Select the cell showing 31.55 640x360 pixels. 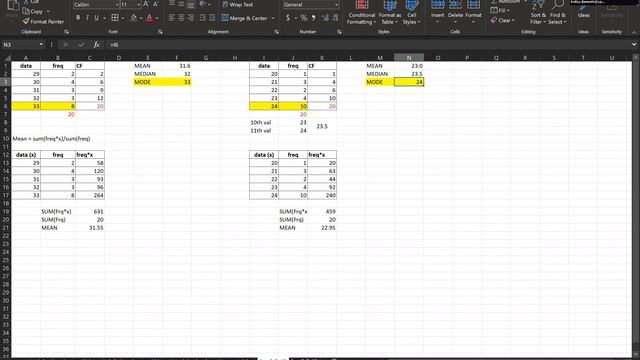click(x=90, y=228)
